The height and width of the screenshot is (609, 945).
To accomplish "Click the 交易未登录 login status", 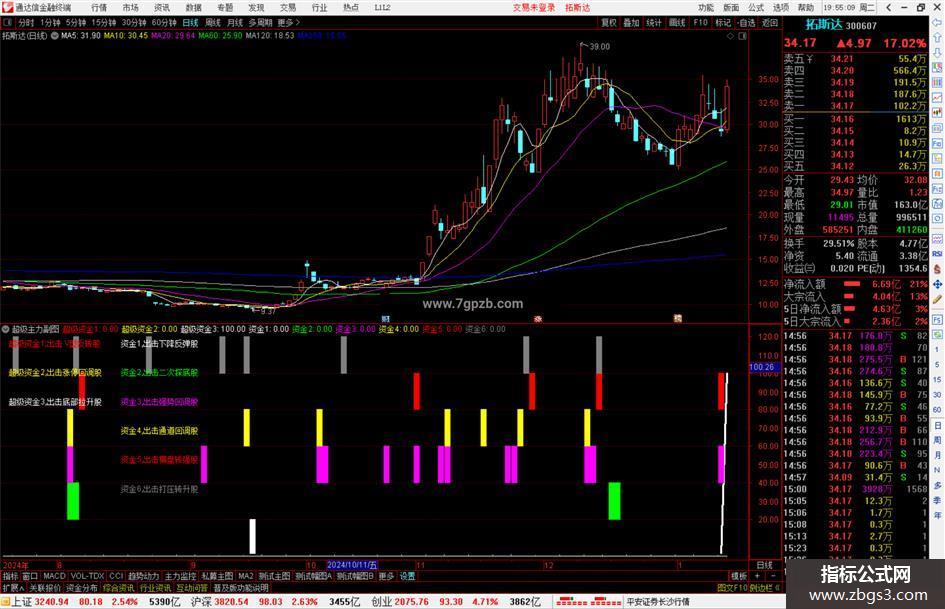I will pyautogui.click(x=534, y=7).
